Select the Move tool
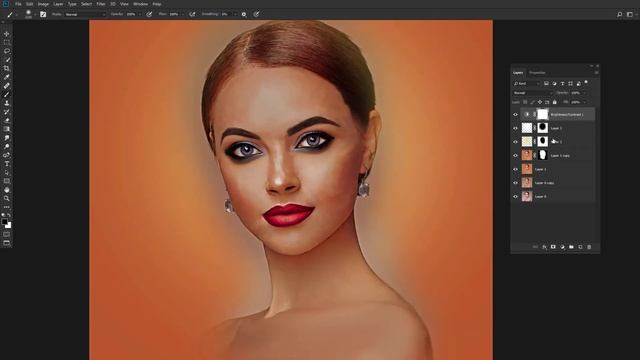640x360 pixels. [7, 34]
